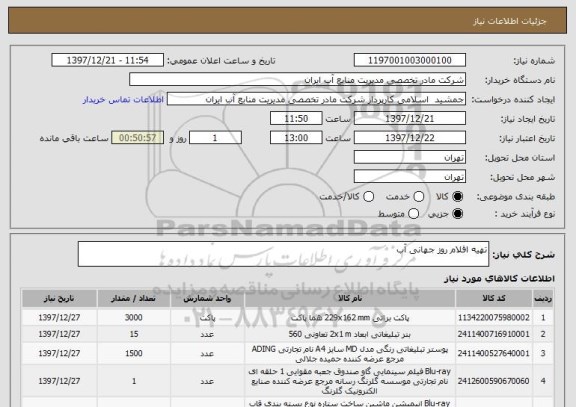The height and width of the screenshot is (407, 576).
Task: Click the کد کالا column header
Action: (x=494, y=298)
